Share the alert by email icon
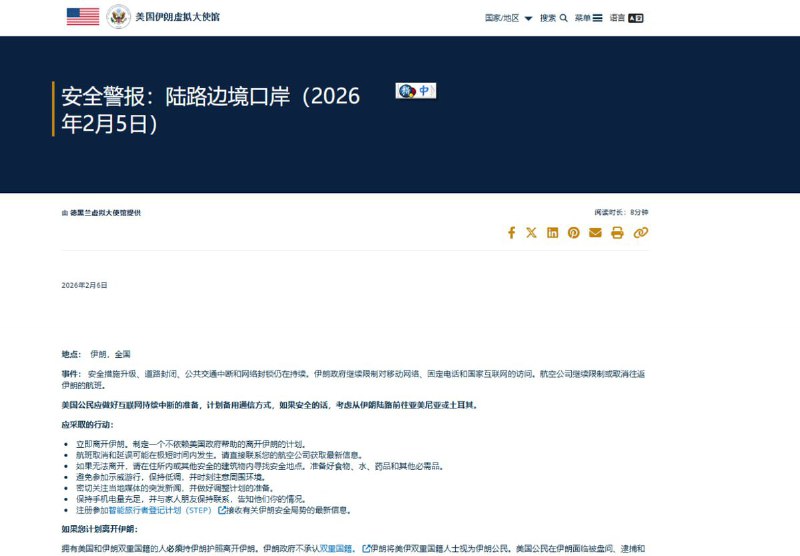This screenshot has width=800, height=556. click(595, 233)
